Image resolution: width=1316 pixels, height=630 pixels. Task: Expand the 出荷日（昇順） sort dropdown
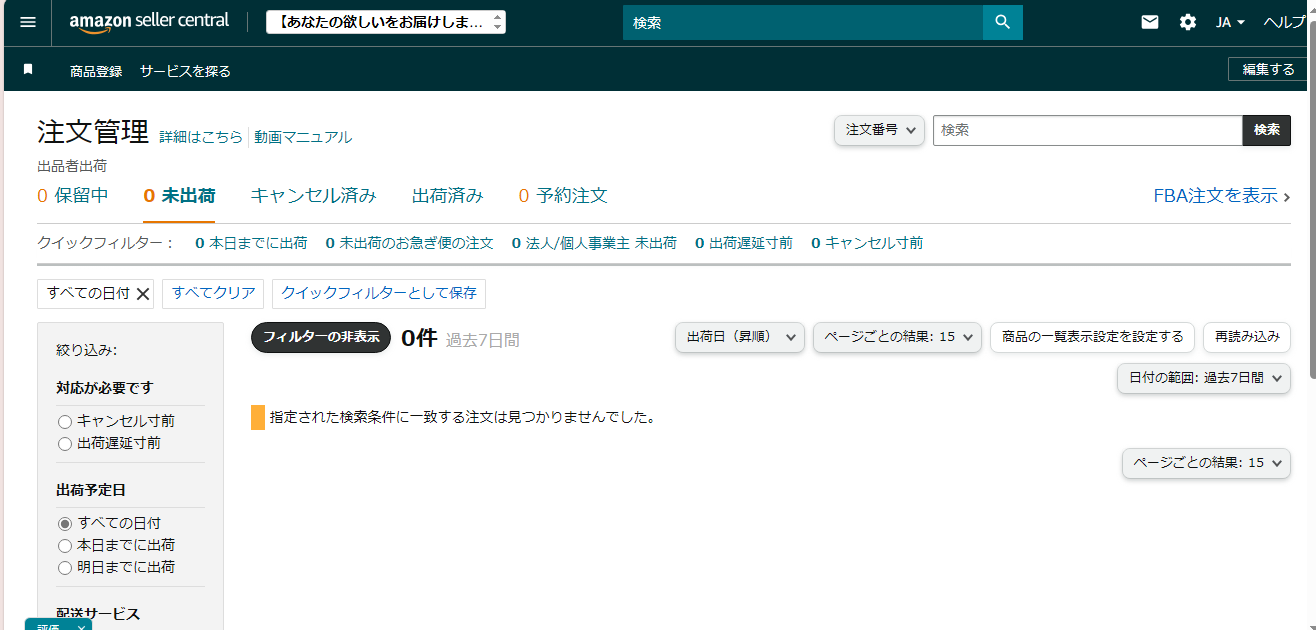coord(740,338)
